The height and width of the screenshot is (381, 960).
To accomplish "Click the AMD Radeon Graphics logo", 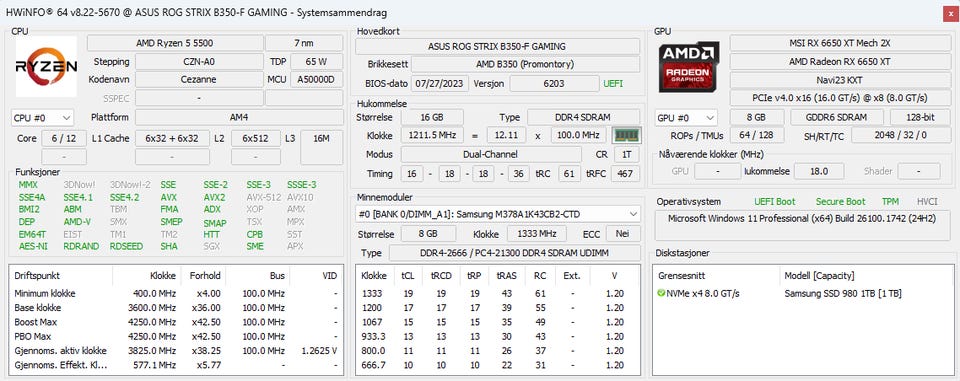I will click(689, 66).
